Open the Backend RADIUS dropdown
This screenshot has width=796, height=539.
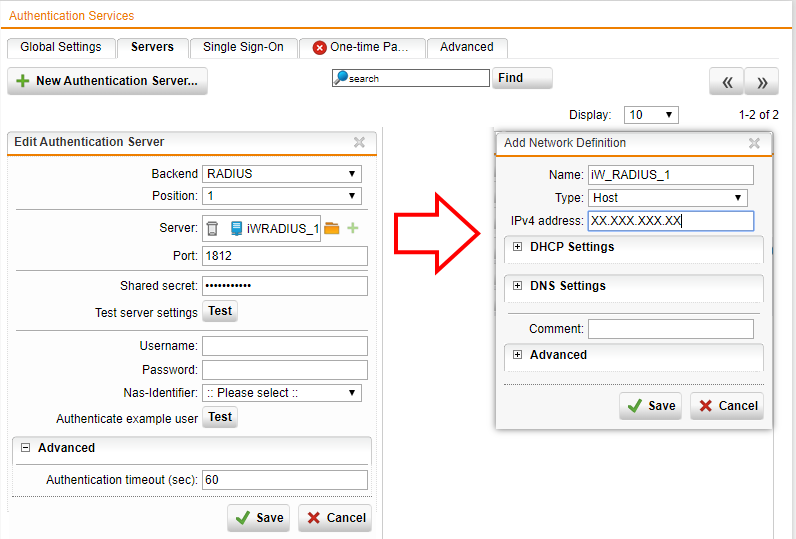pos(282,174)
